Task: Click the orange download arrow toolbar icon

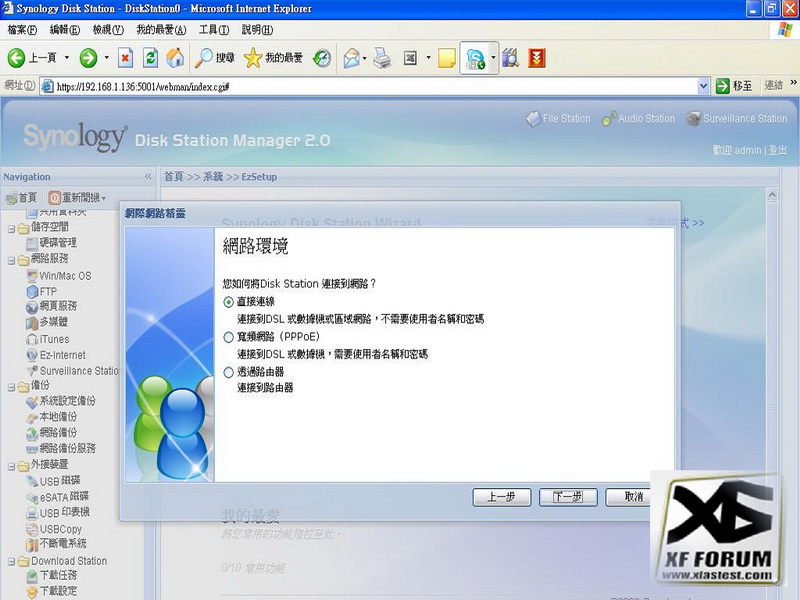Action: [537, 58]
